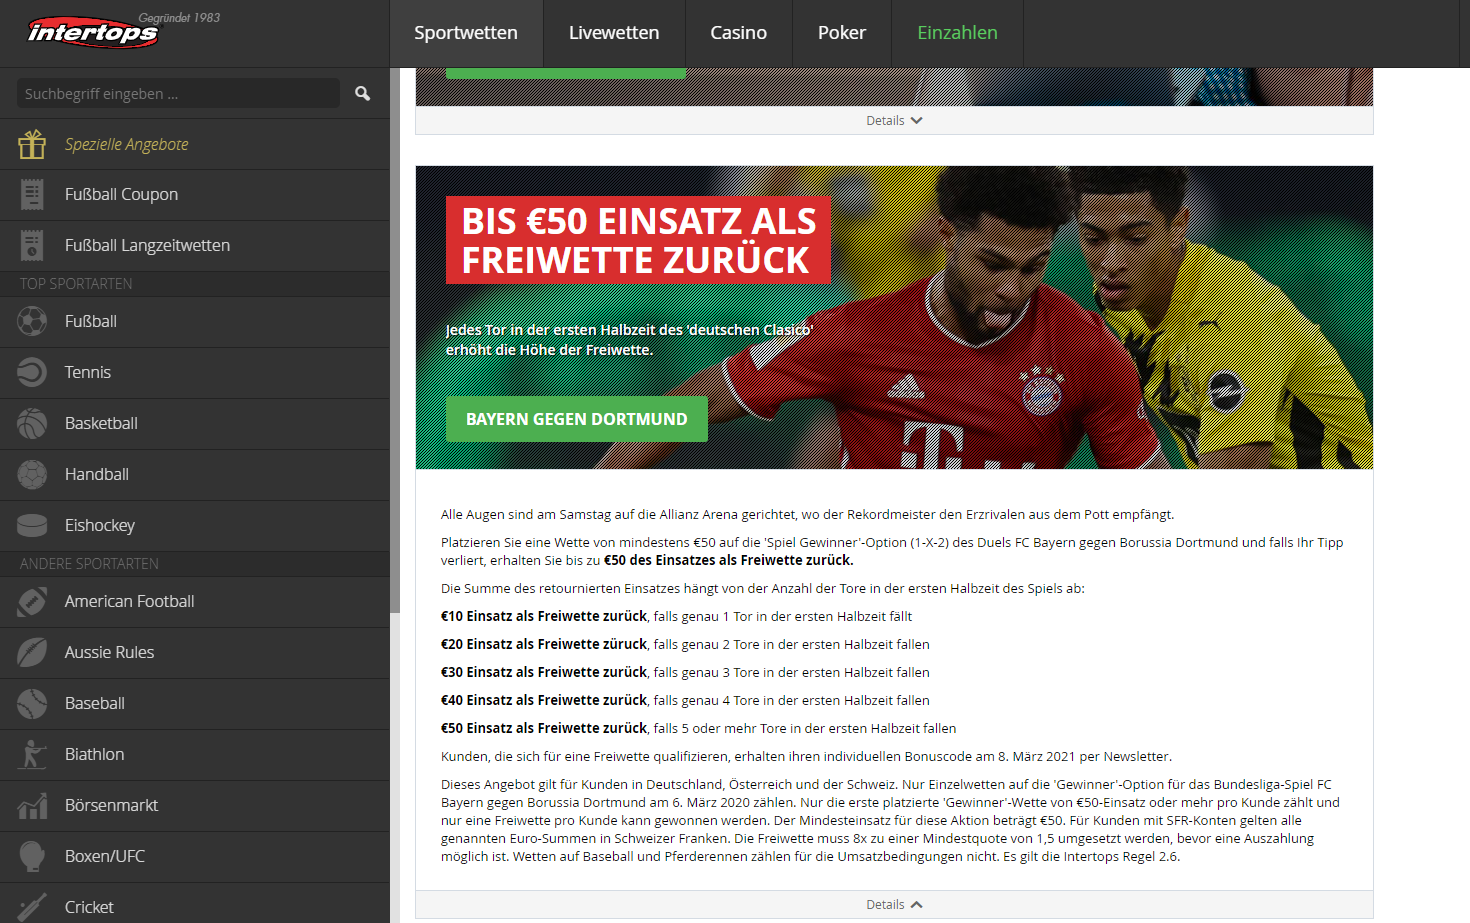This screenshot has height=923, width=1470.
Task: Open the Tennis sport category
Action: pos(194,372)
